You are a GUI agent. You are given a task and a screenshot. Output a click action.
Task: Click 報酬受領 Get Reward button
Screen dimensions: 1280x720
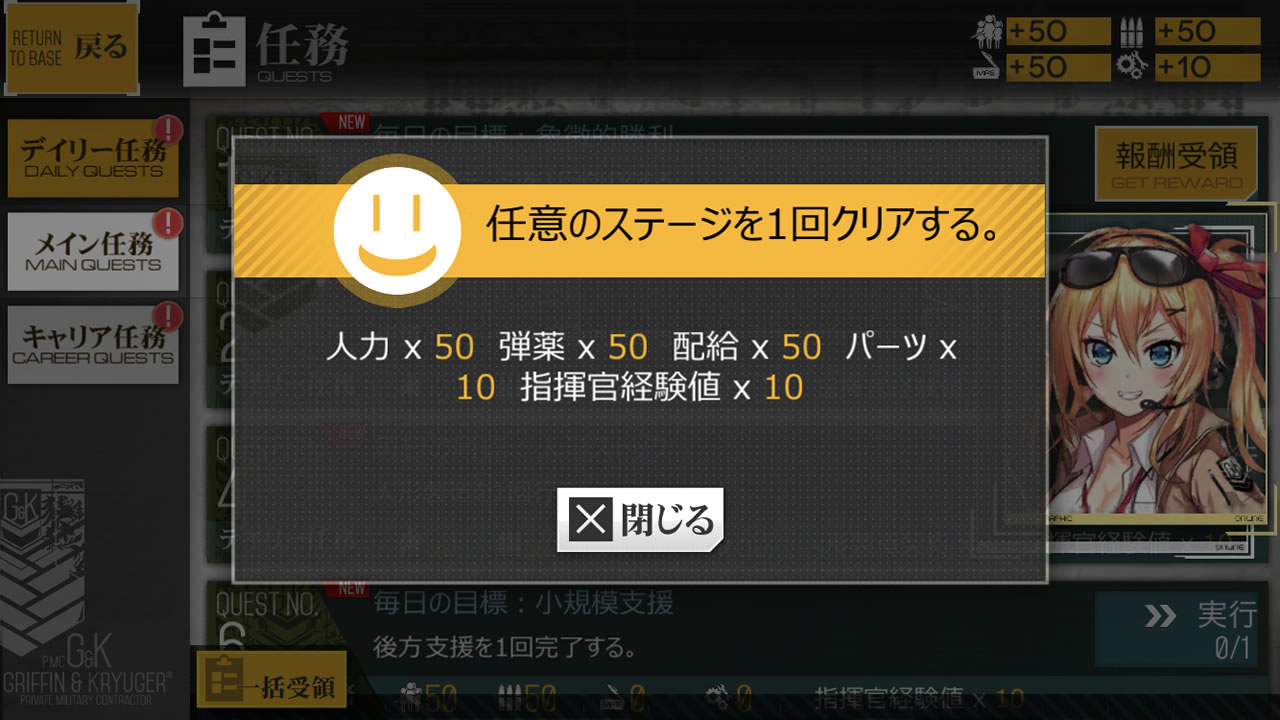coord(1176,164)
